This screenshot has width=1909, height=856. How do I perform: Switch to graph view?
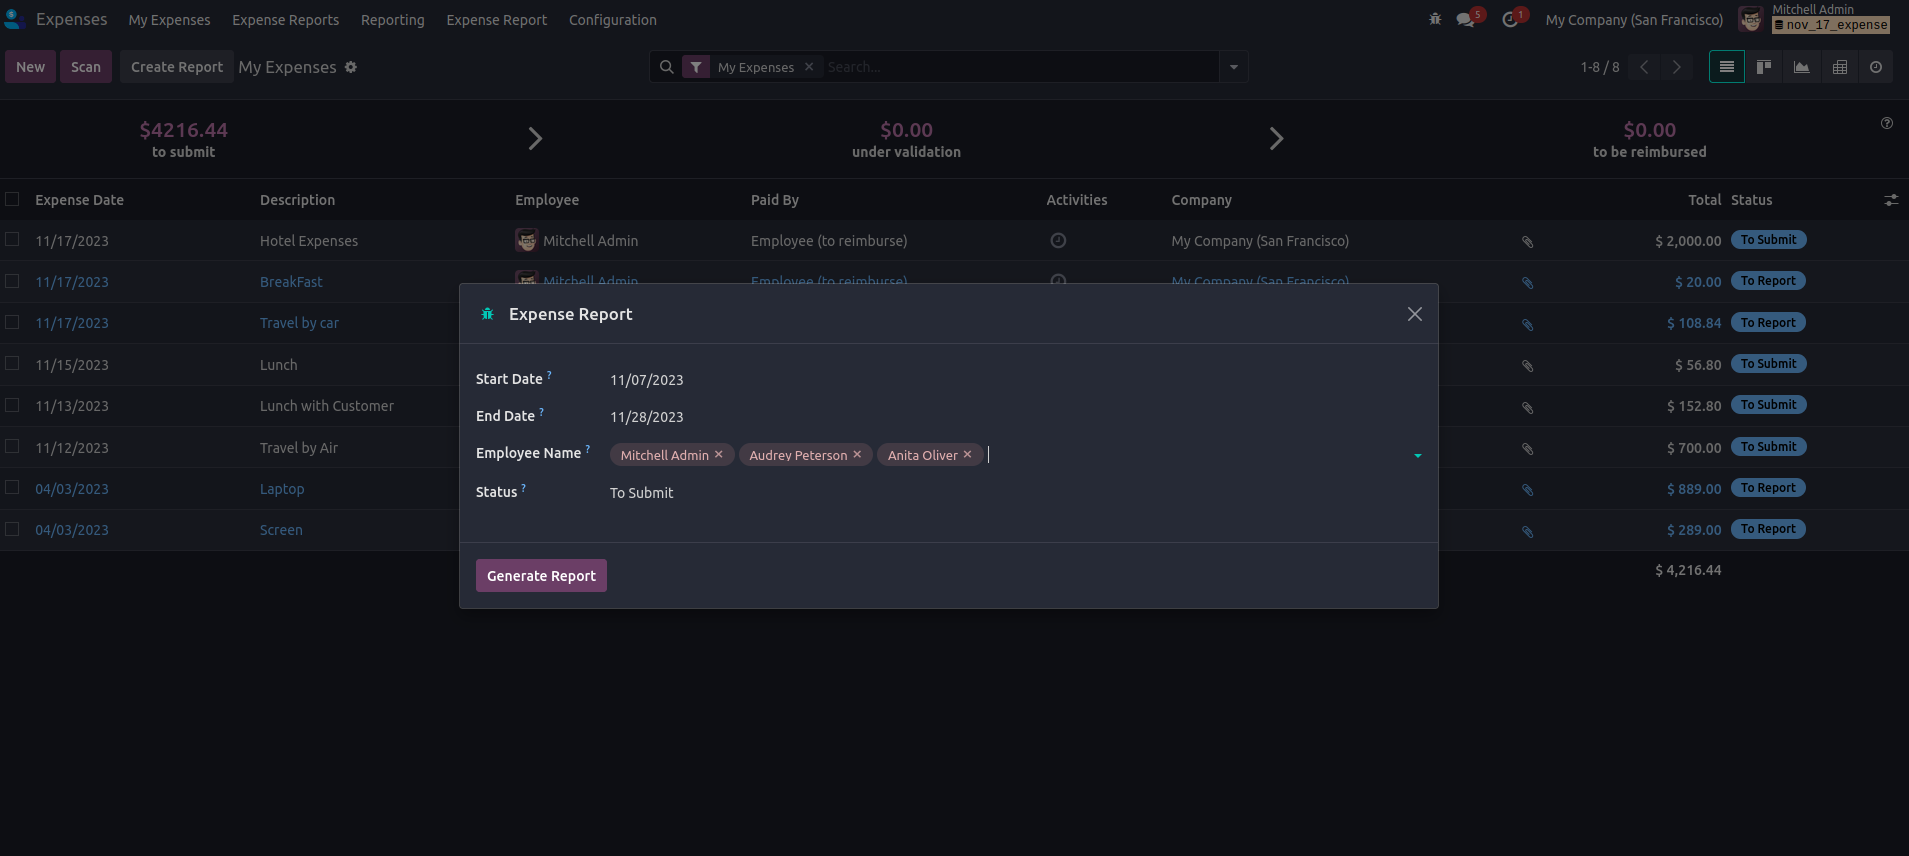(x=1801, y=67)
